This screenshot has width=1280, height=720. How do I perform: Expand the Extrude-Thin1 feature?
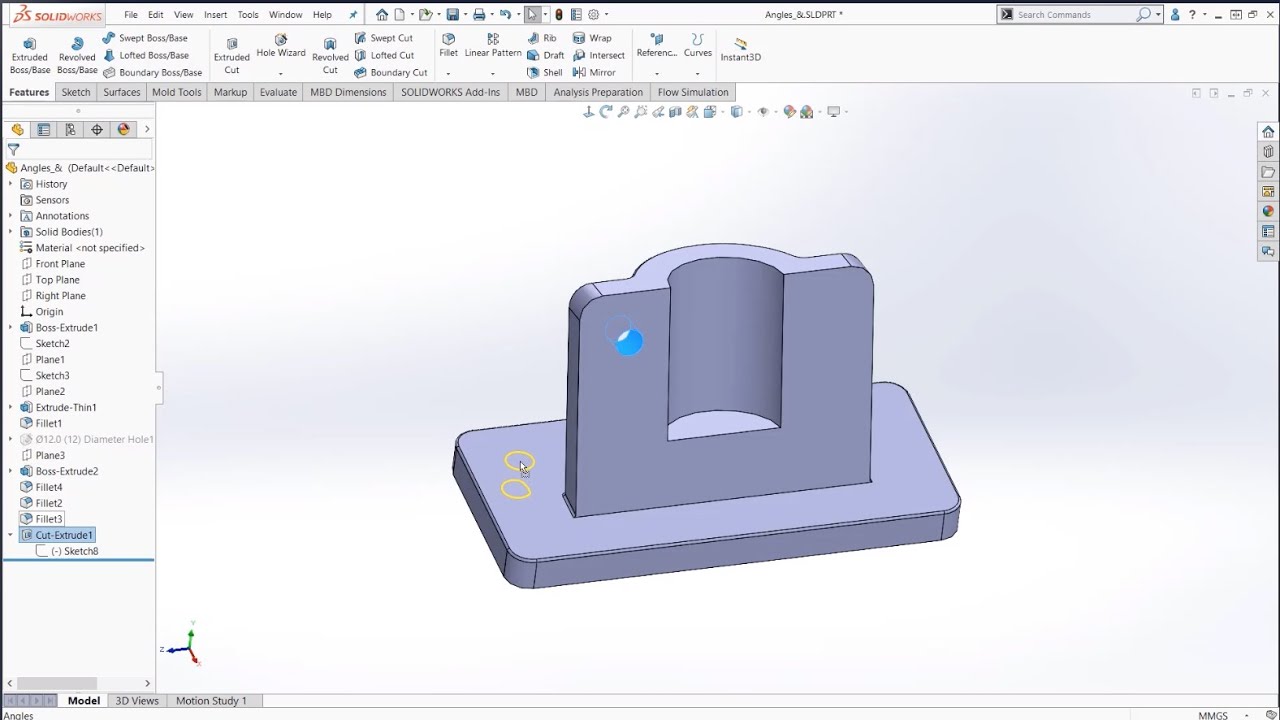point(11,408)
